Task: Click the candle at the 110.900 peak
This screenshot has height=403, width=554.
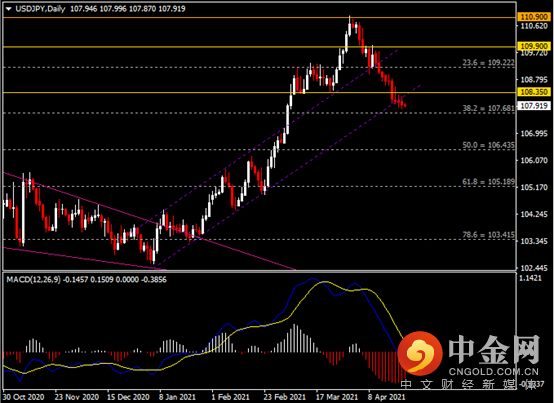Action: pyautogui.click(x=349, y=26)
